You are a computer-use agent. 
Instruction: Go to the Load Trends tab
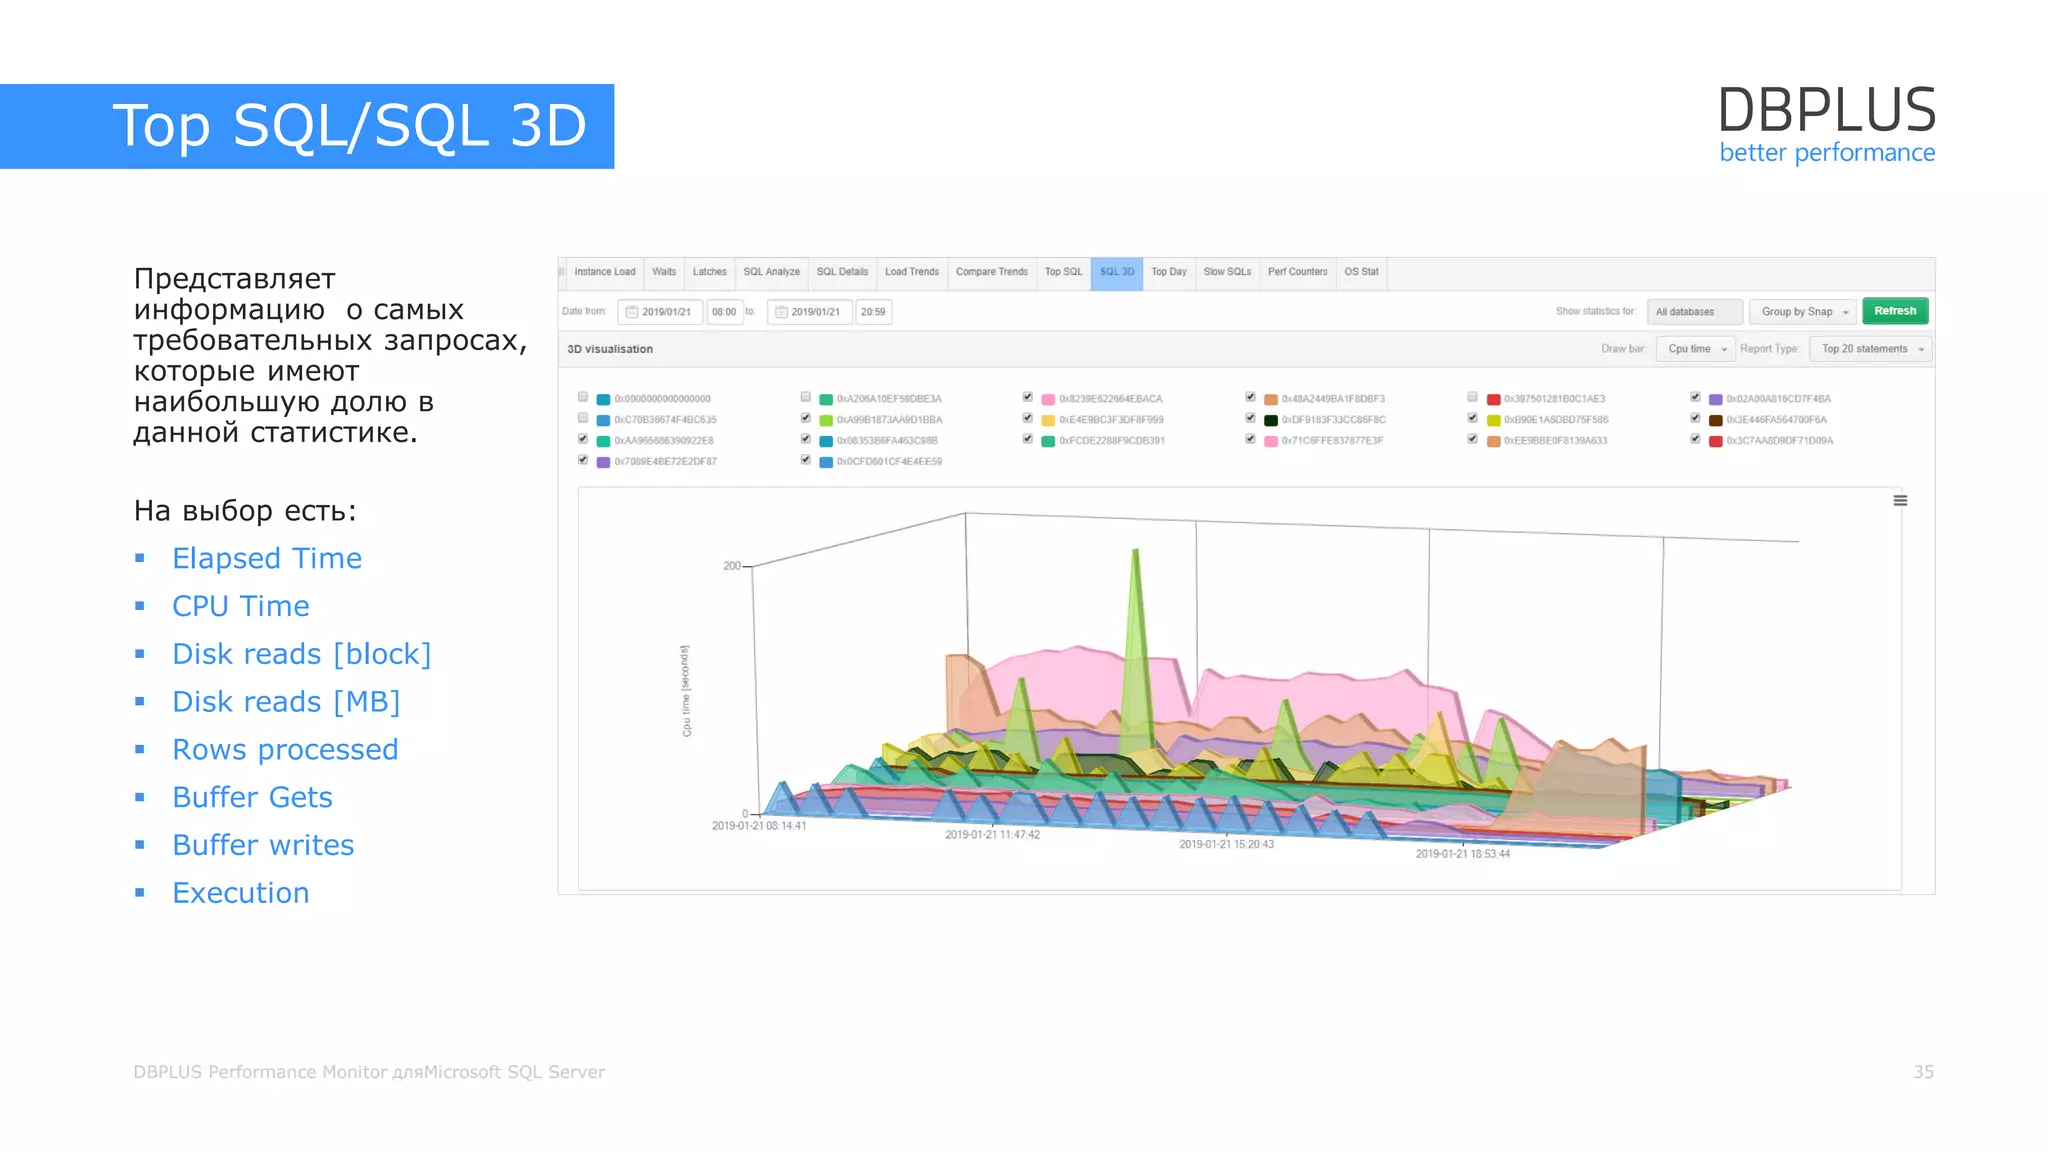pyautogui.click(x=912, y=272)
